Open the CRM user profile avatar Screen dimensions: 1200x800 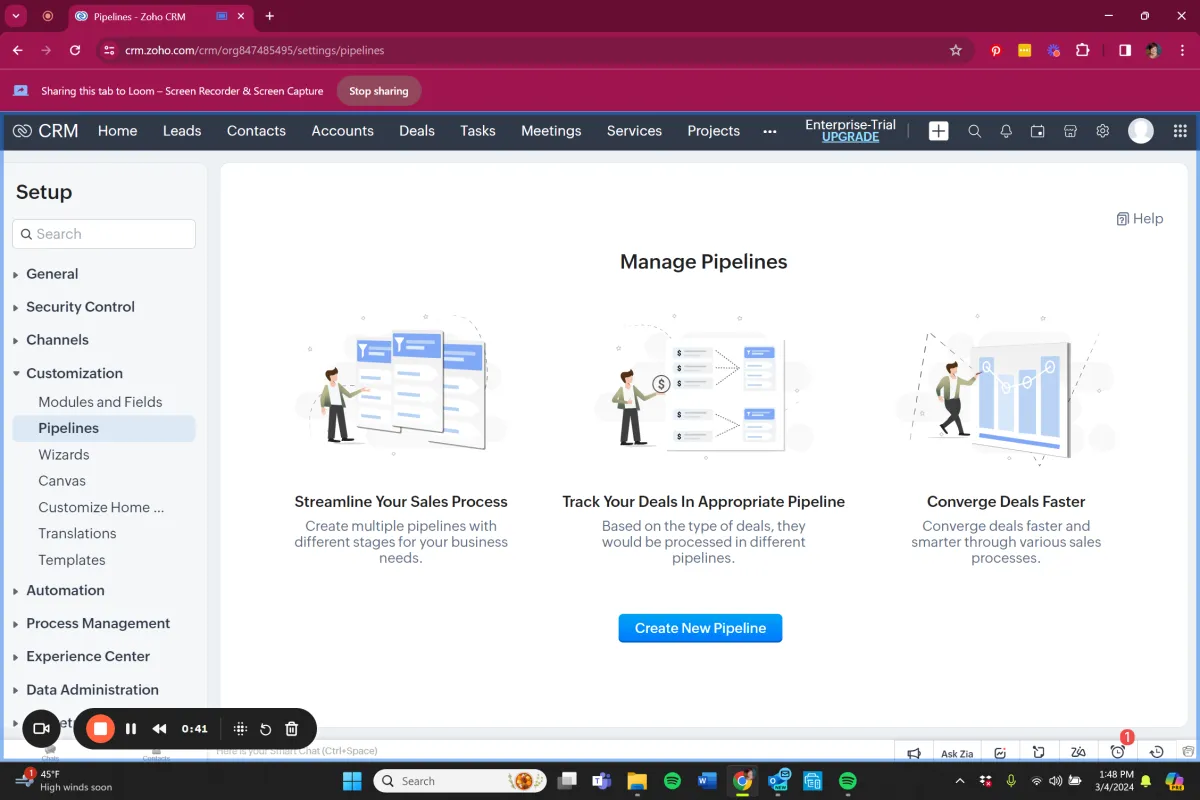1141,131
